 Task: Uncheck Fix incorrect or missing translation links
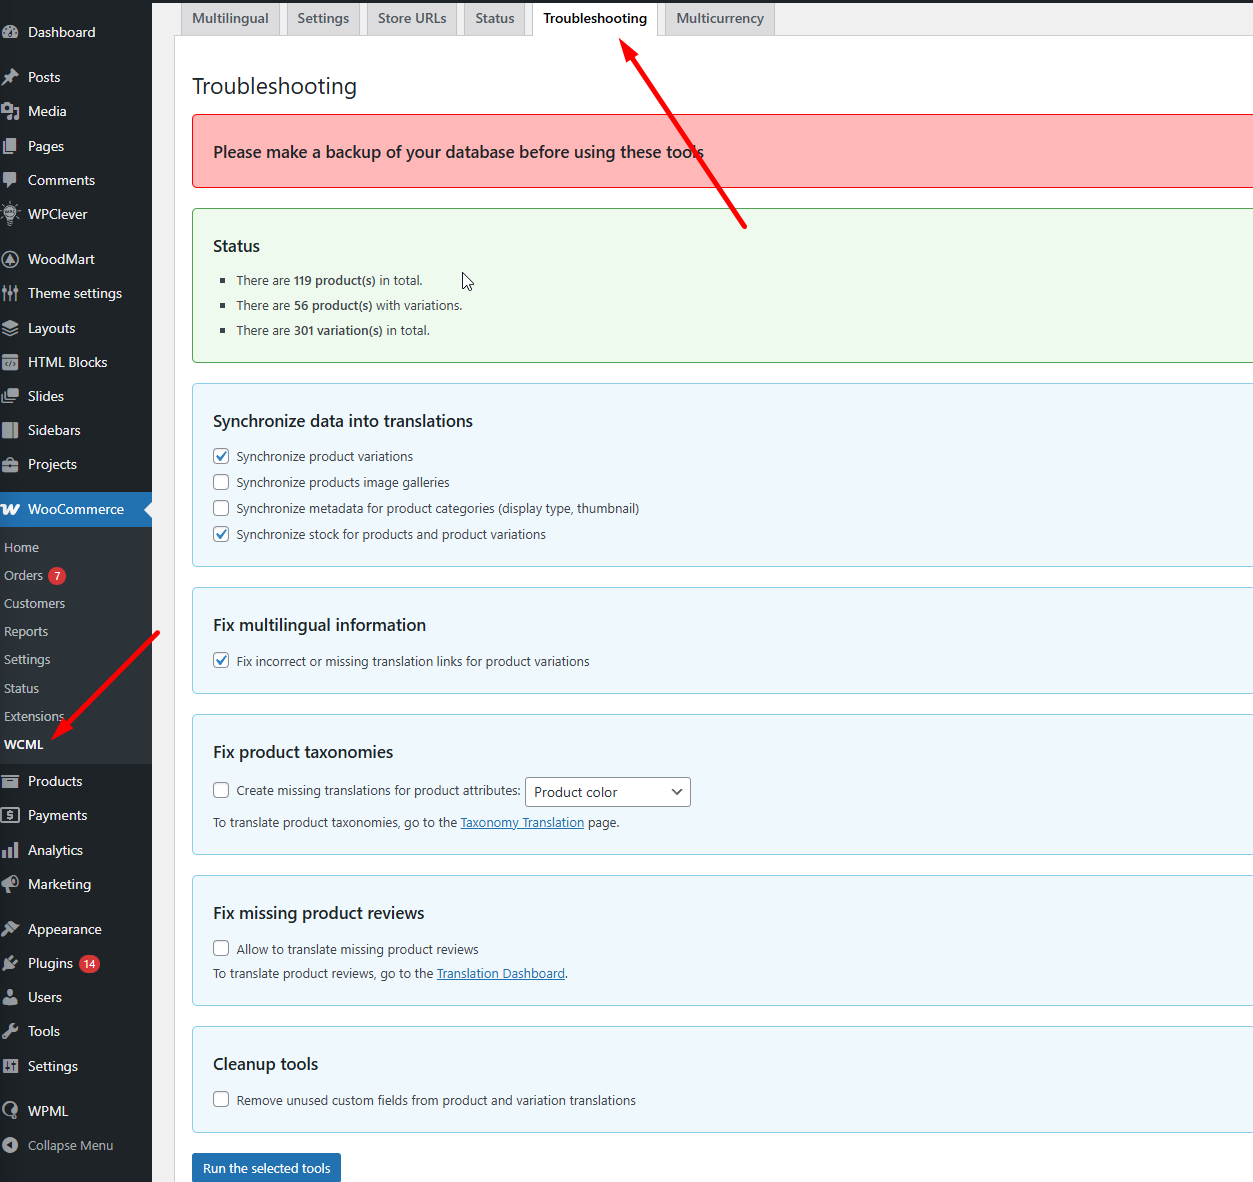point(221,660)
